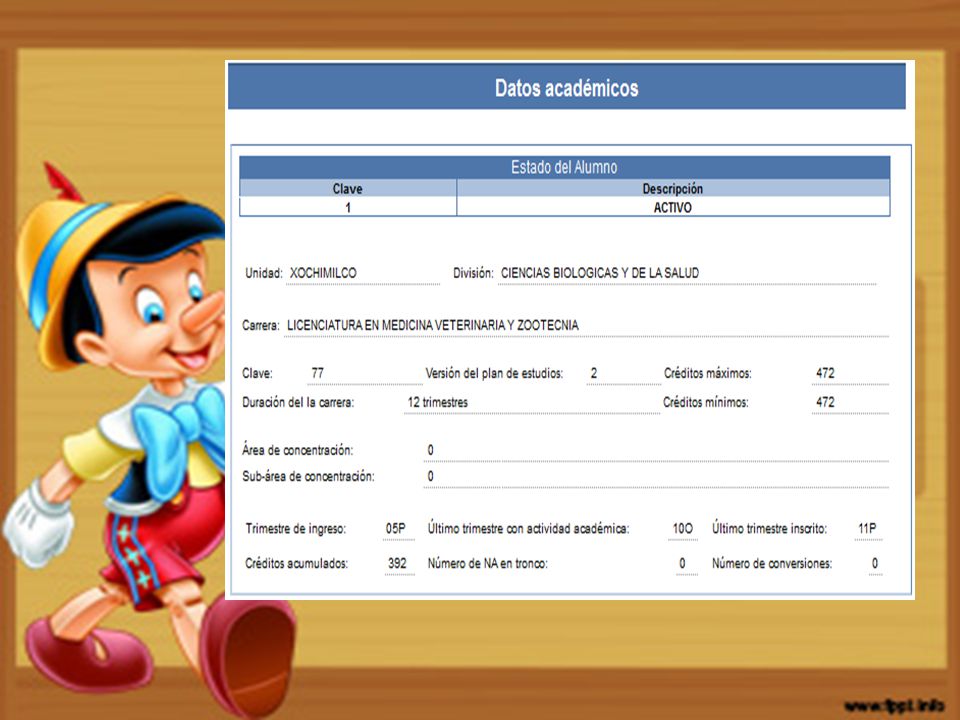This screenshot has height=720, width=960.
Task: Select the Créditos máximos value '472'
Action: [x=825, y=373]
